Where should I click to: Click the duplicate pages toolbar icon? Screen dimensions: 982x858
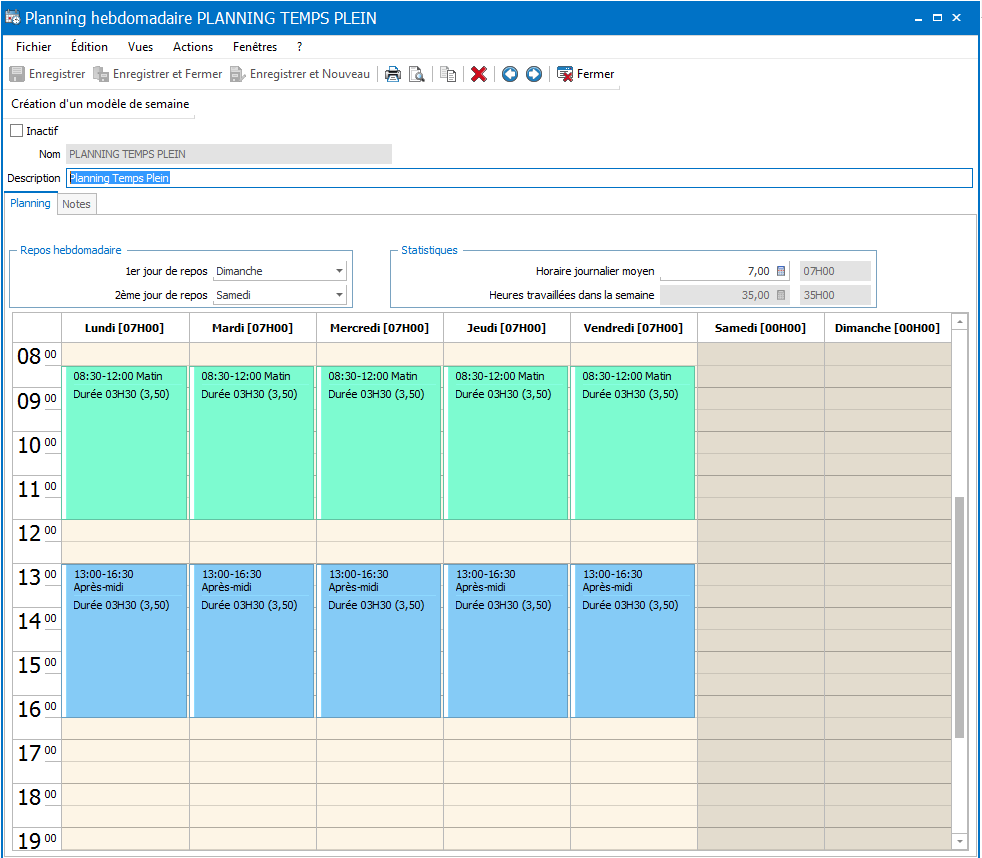point(448,74)
